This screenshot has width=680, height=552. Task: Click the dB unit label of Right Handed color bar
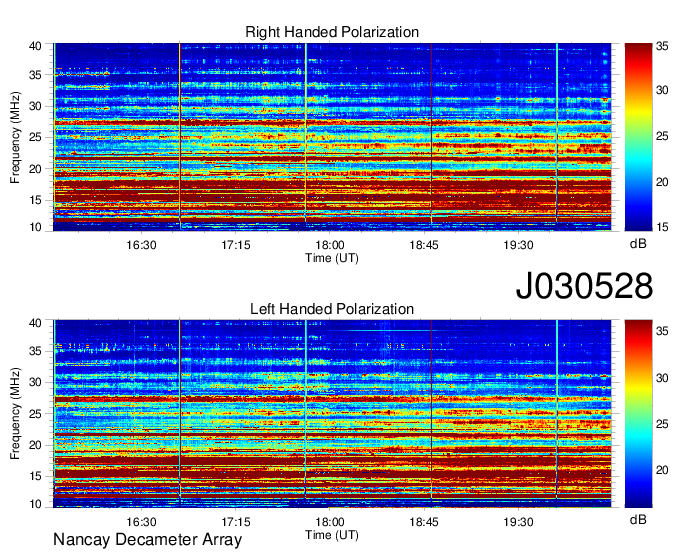[638, 244]
